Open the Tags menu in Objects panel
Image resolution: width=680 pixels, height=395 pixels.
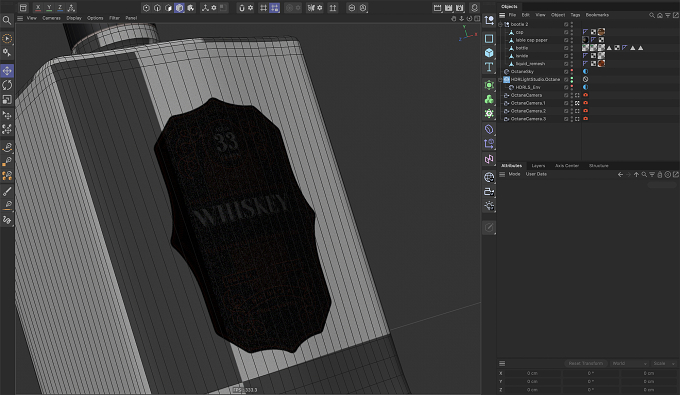(x=575, y=15)
